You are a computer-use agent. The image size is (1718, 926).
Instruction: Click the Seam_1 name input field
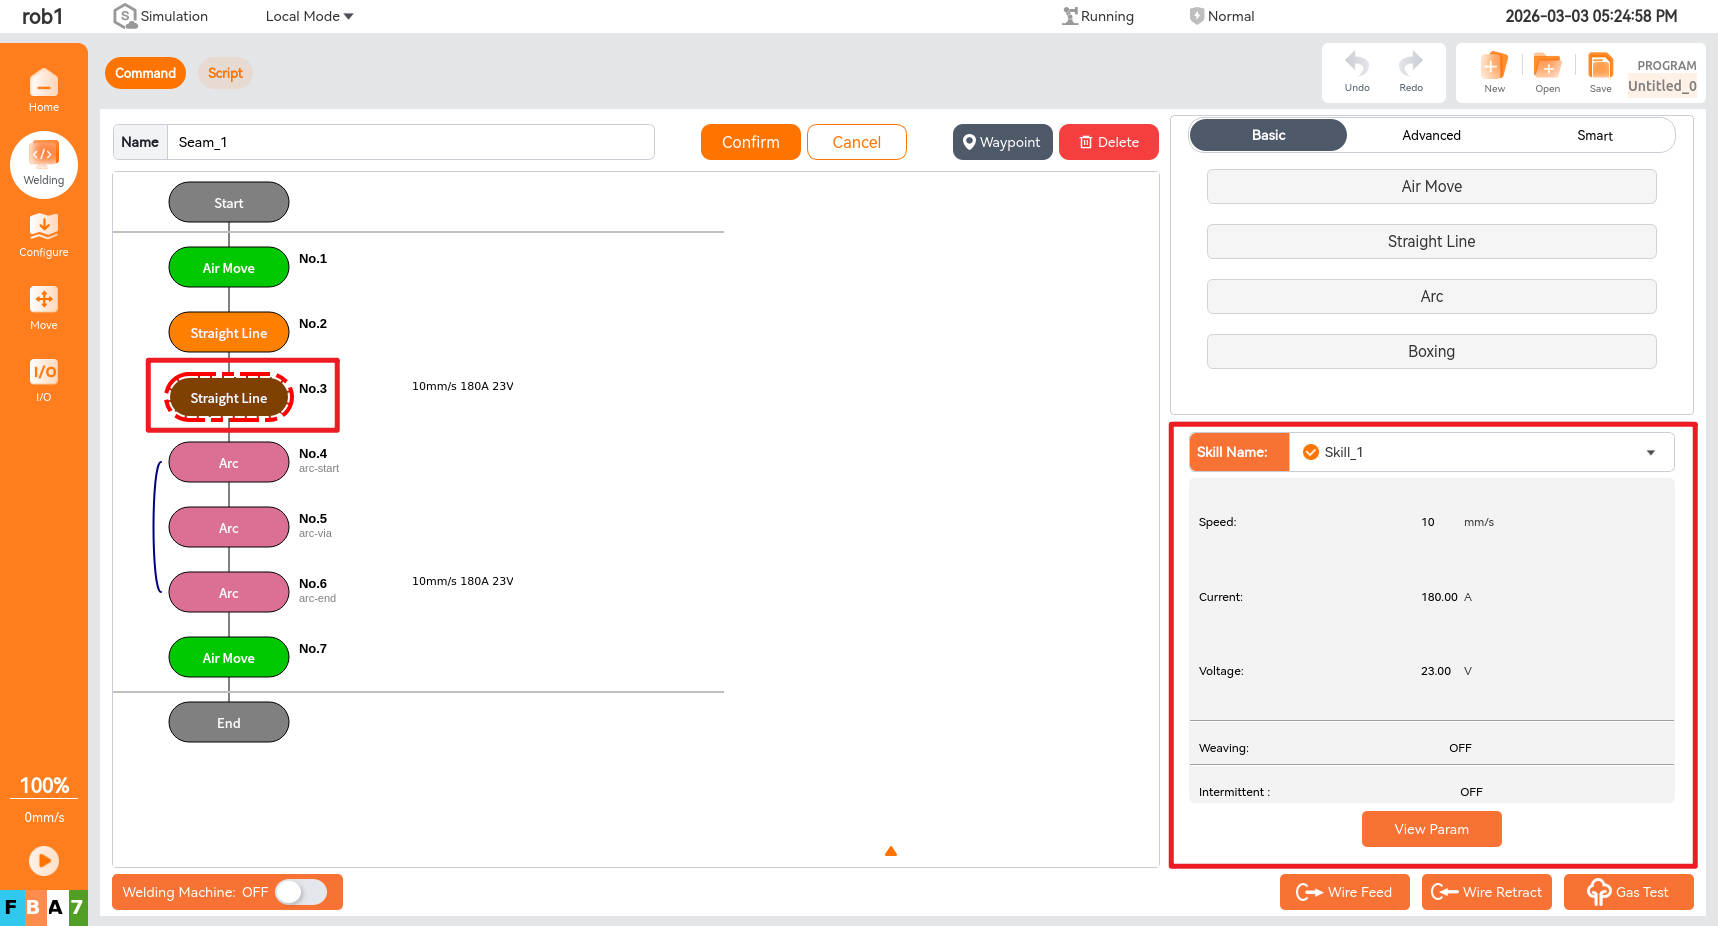click(x=410, y=142)
